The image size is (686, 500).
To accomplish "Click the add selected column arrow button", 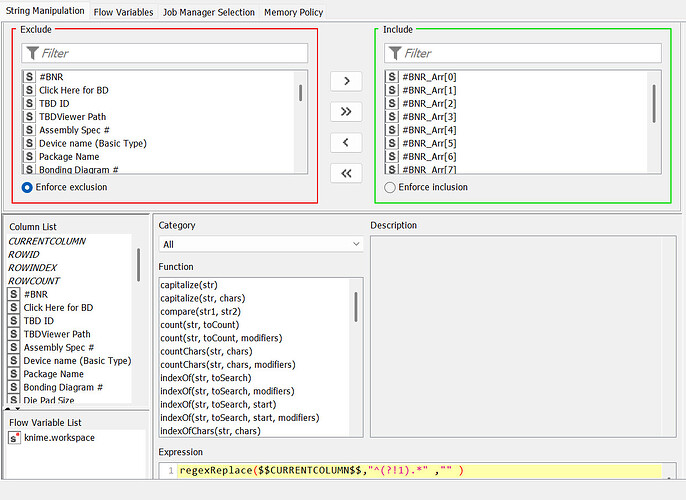I will (345, 81).
